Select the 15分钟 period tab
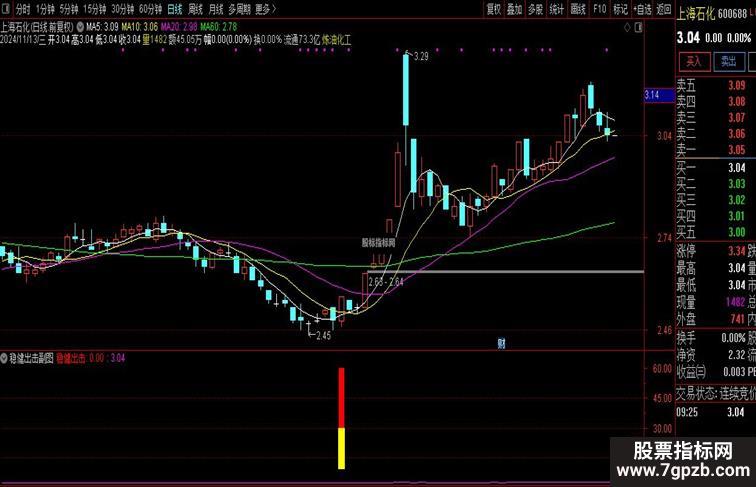Image resolution: width=756 pixels, height=487 pixels. click(94, 9)
